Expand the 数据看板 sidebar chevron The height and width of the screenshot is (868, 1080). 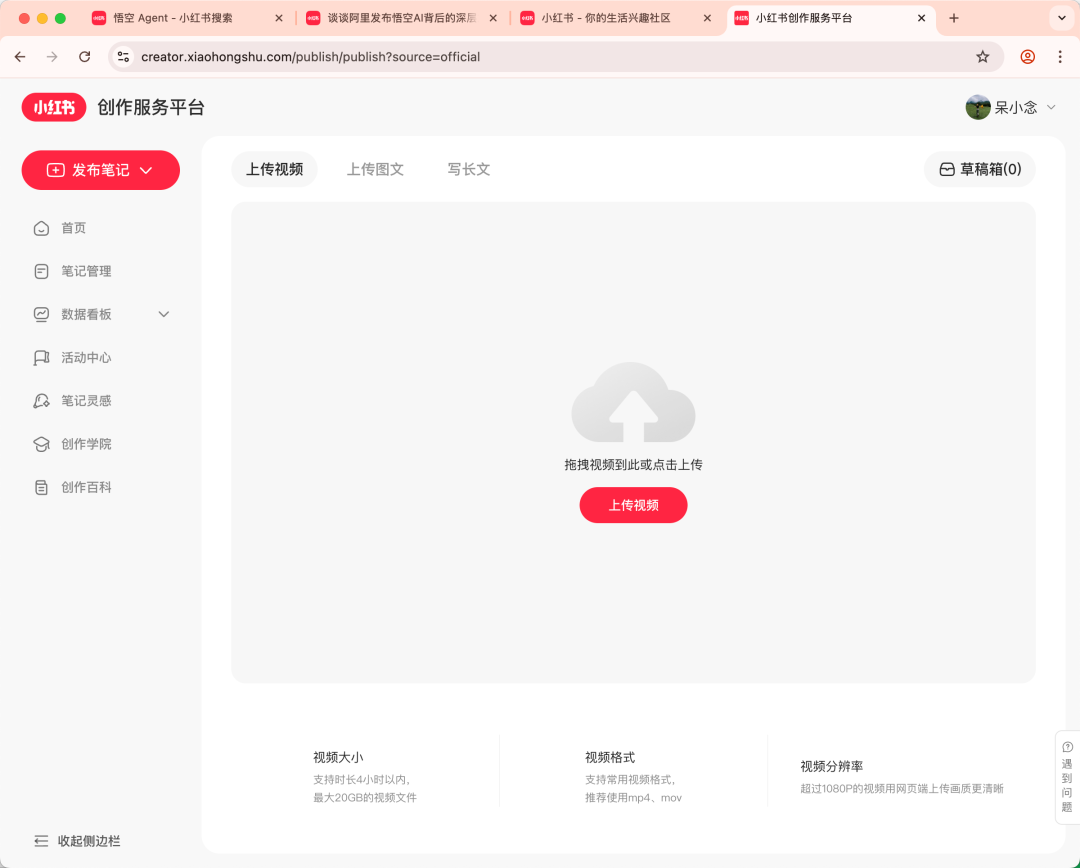click(x=163, y=313)
